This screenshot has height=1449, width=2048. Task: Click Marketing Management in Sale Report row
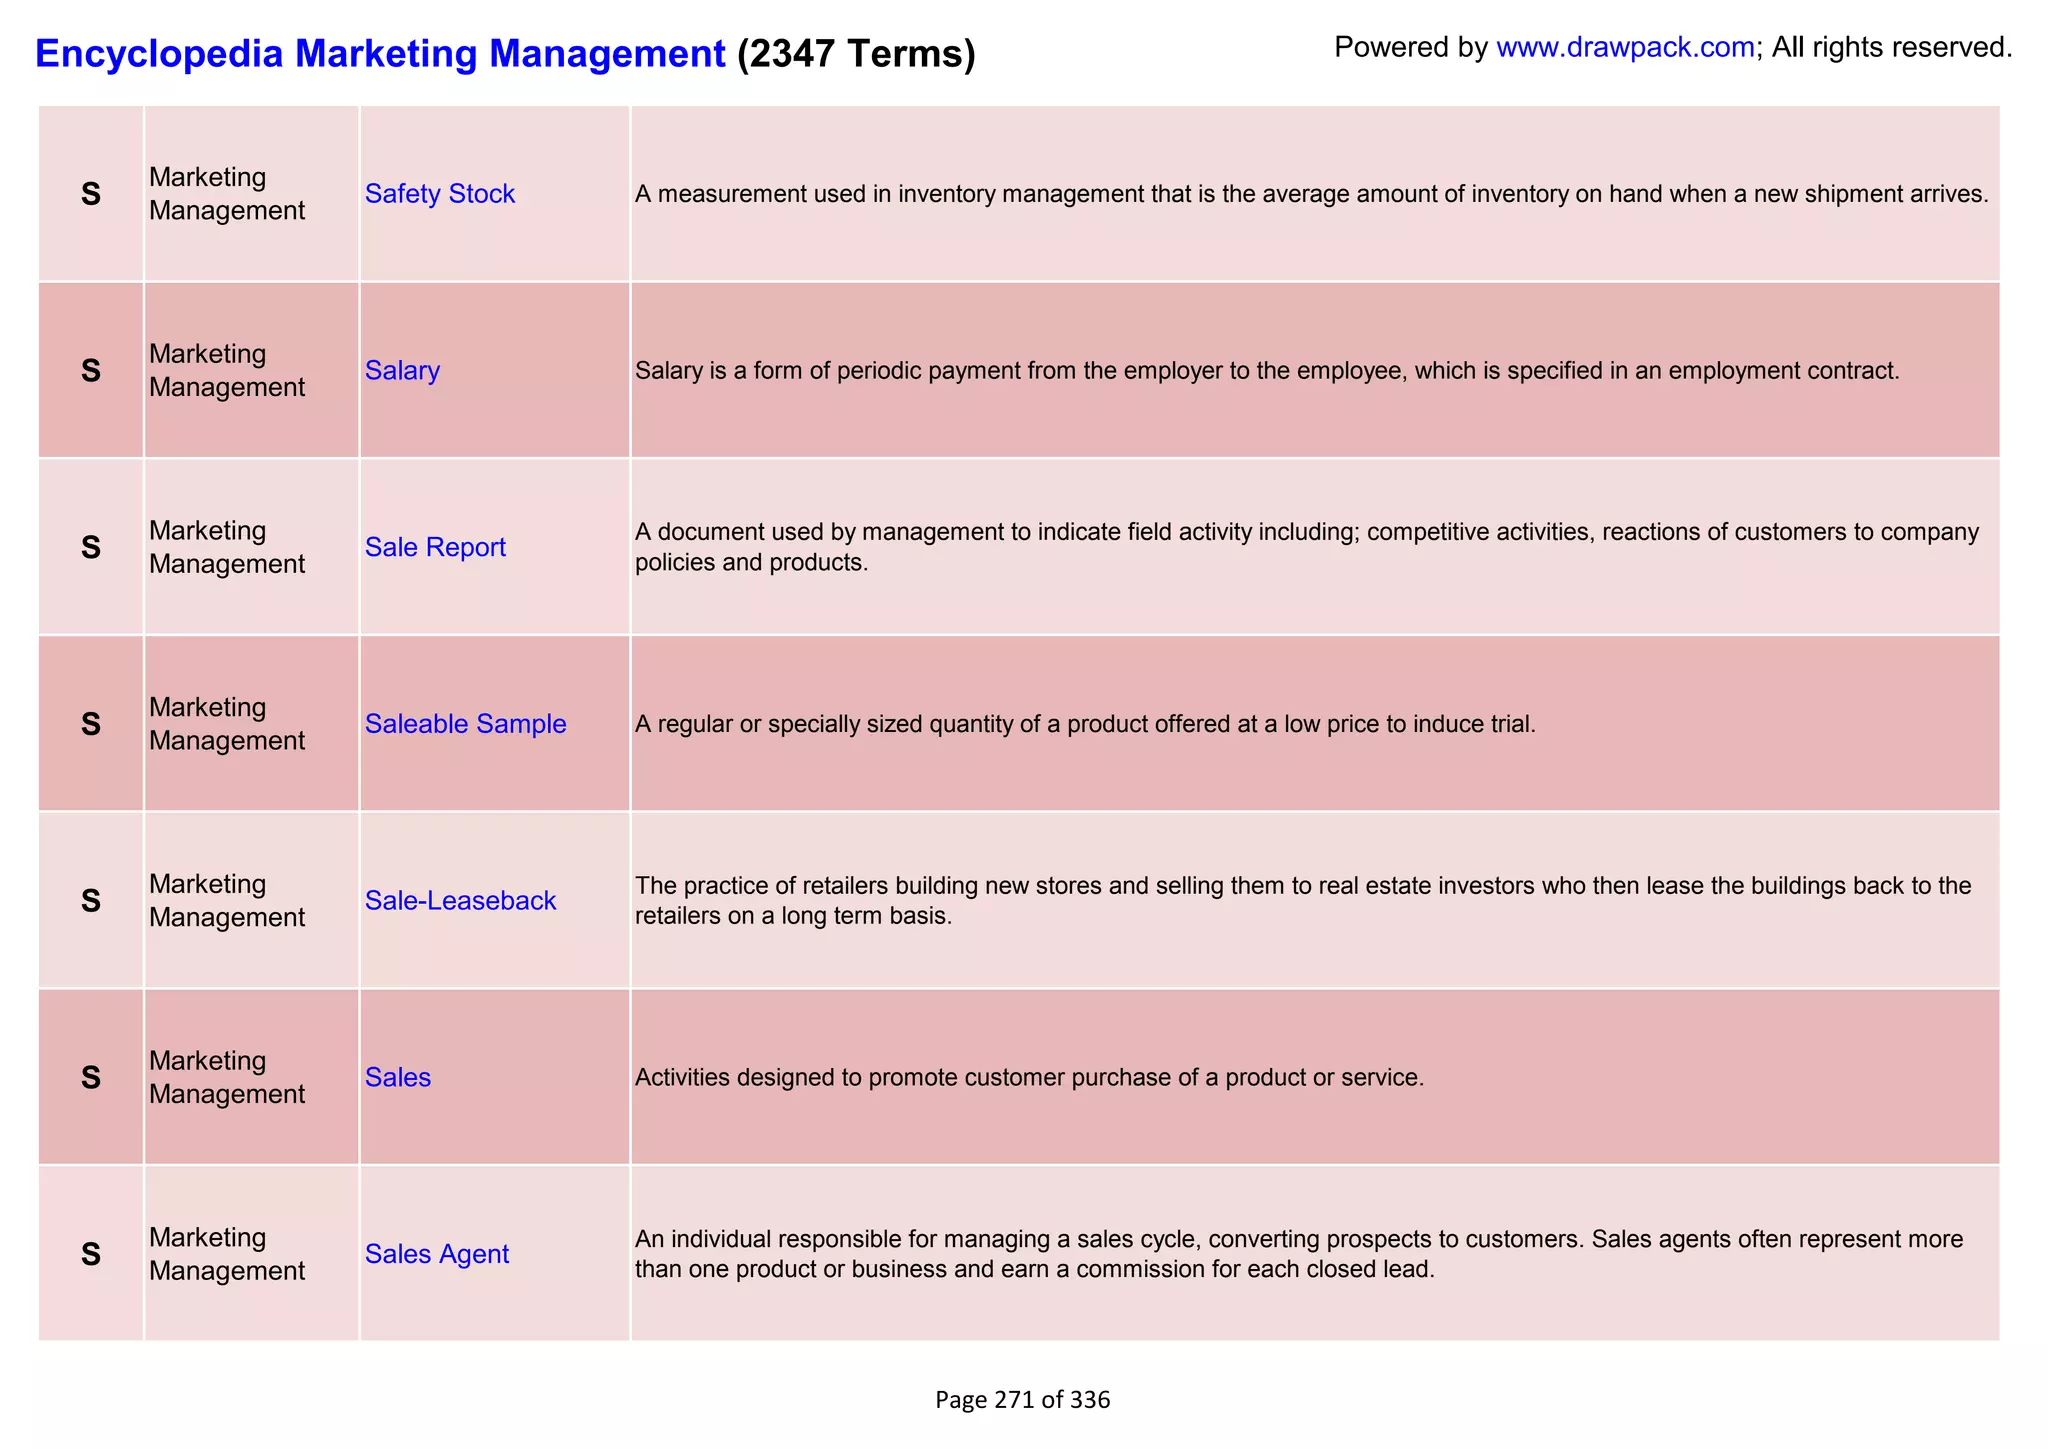tap(227, 547)
